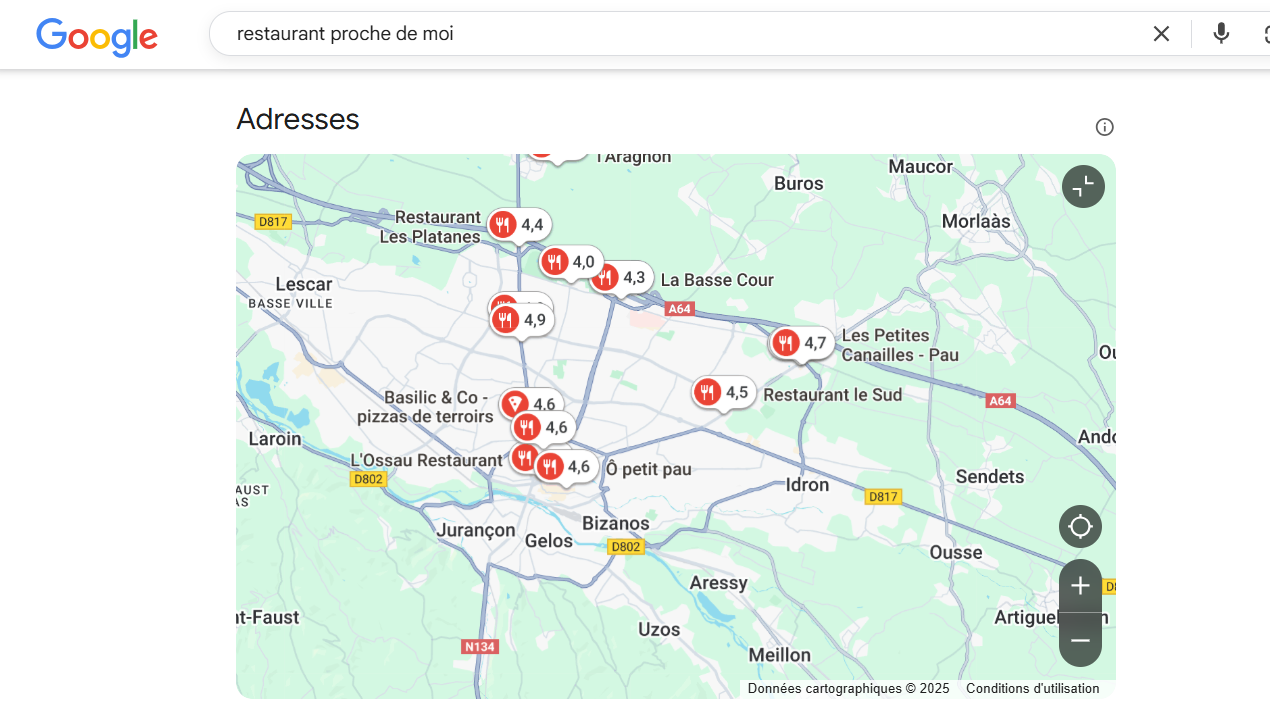The width and height of the screenshot is (1270, 718).
Task: Open the Conditions d'utilisation link
Action: [x=1032, y=688]
